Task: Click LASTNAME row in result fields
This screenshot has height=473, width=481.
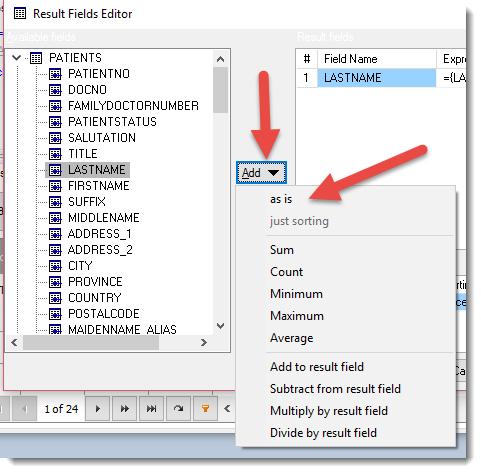Action: (377, 78)
